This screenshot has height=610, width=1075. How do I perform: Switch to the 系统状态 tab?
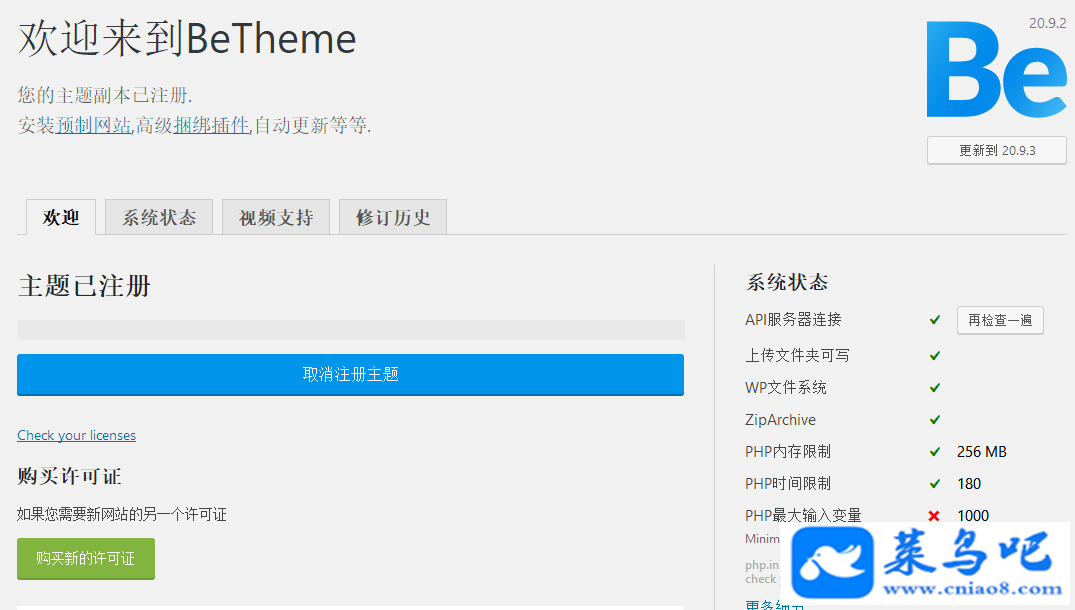[x=159, y=217]
